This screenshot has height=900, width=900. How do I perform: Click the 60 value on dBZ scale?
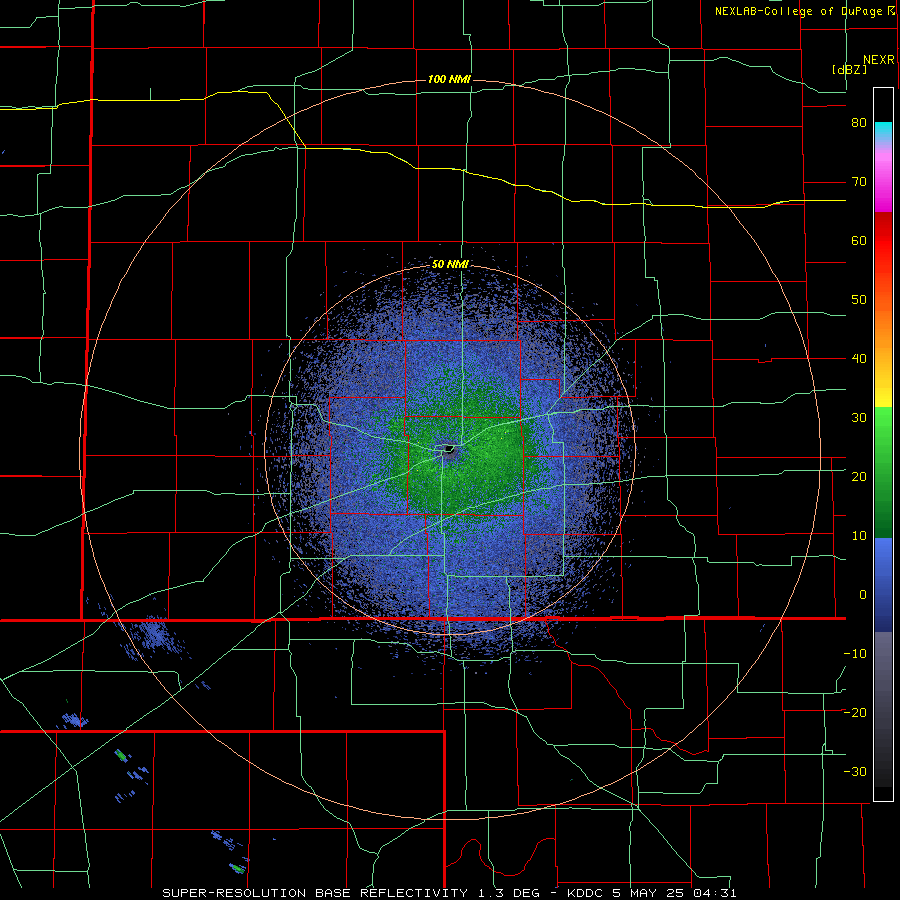tap(859, 241)
